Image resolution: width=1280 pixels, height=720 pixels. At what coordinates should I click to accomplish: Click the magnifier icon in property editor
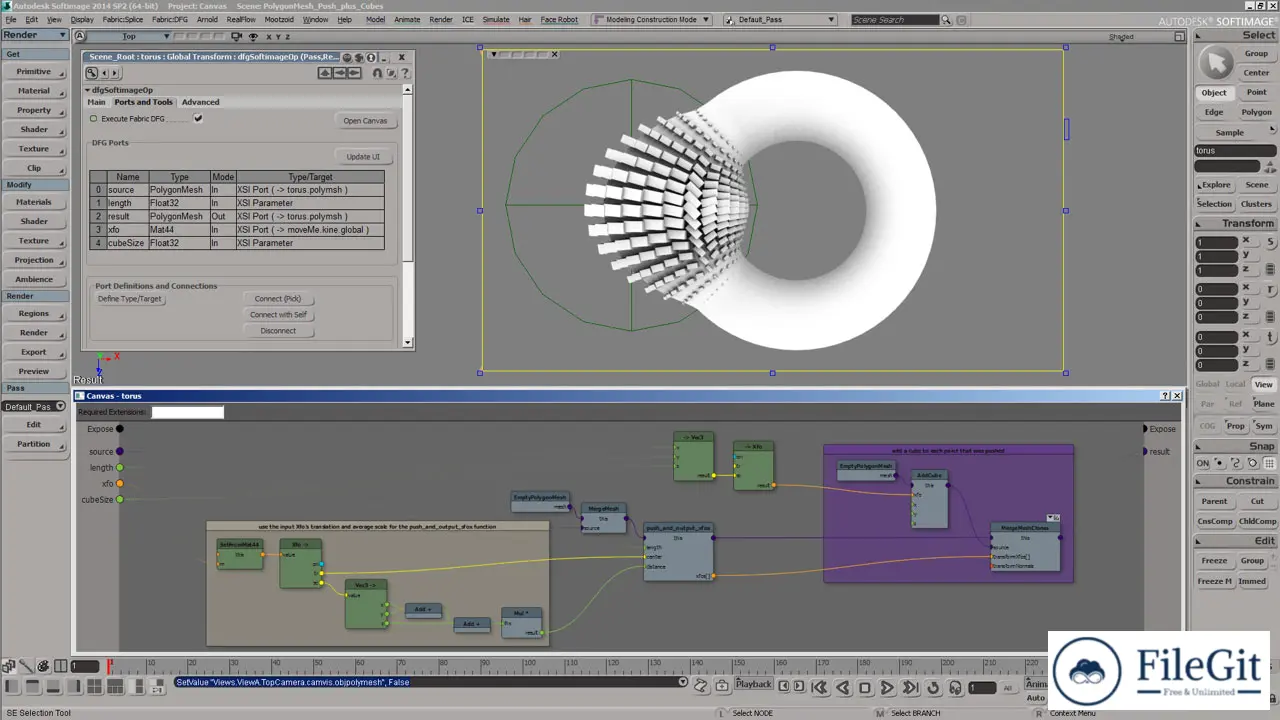click(x=92, y=73)
